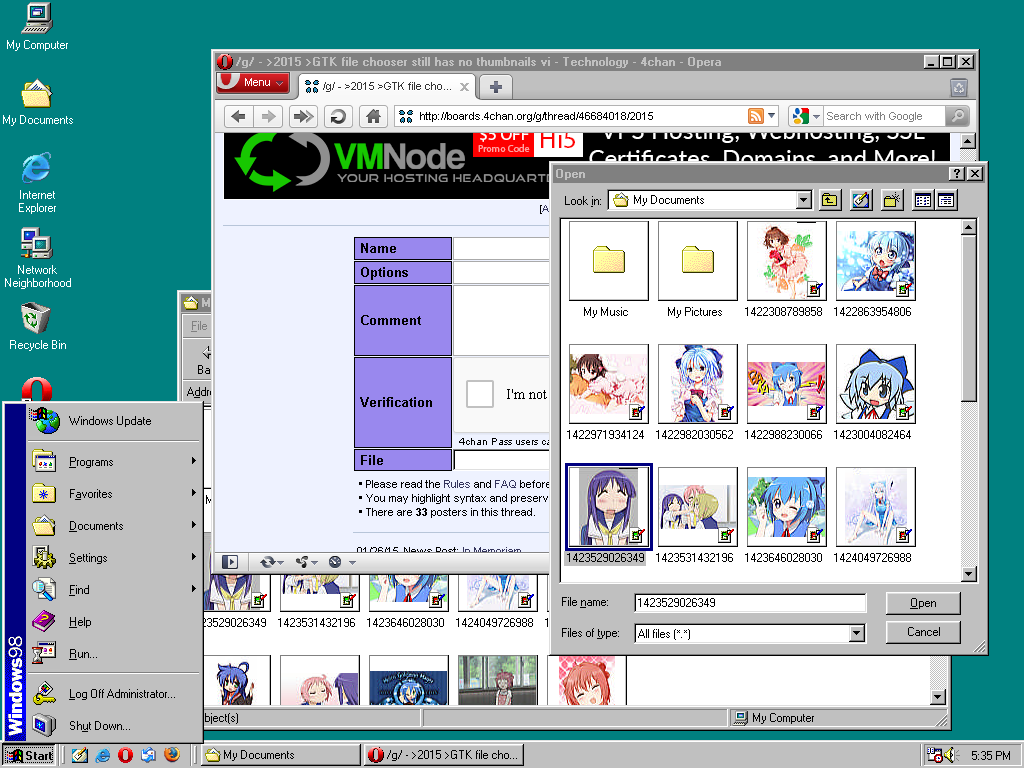Image resolution: width=1024 pixels, height=768 pixels.
Task: Expand the Documents submenu in Start menu
Action: pos(114,526)
